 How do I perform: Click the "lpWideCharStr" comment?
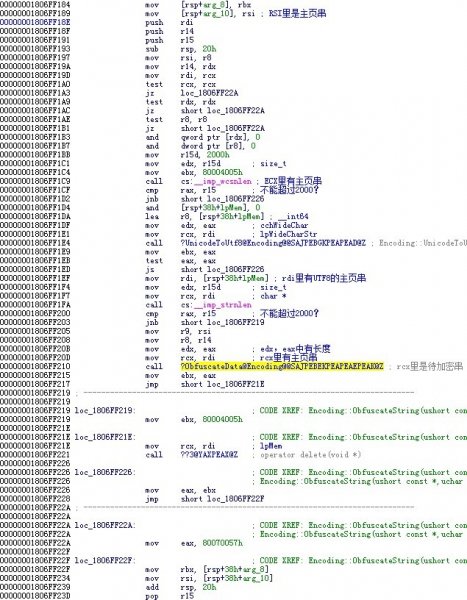[x=288, y=234]
